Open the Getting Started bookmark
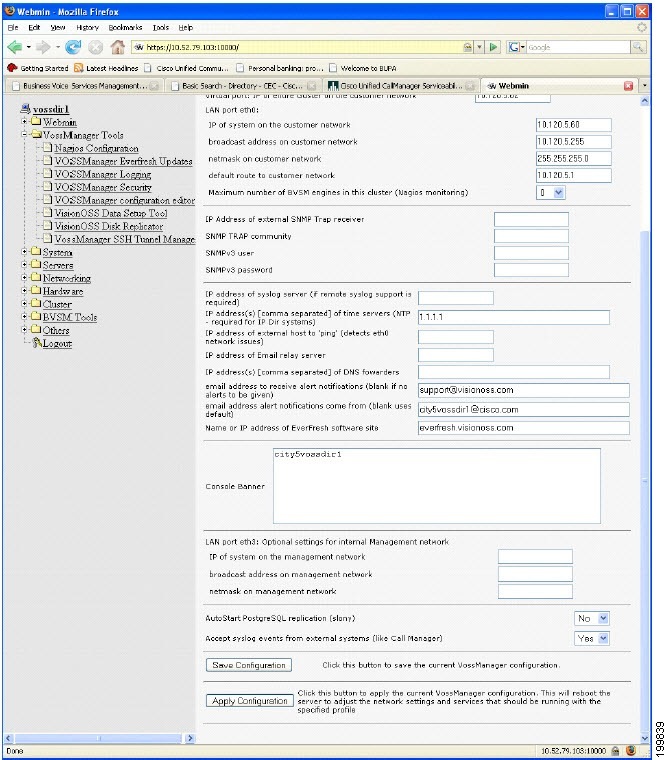Screen dimensions: 667x760 click(x=37, y=68)
